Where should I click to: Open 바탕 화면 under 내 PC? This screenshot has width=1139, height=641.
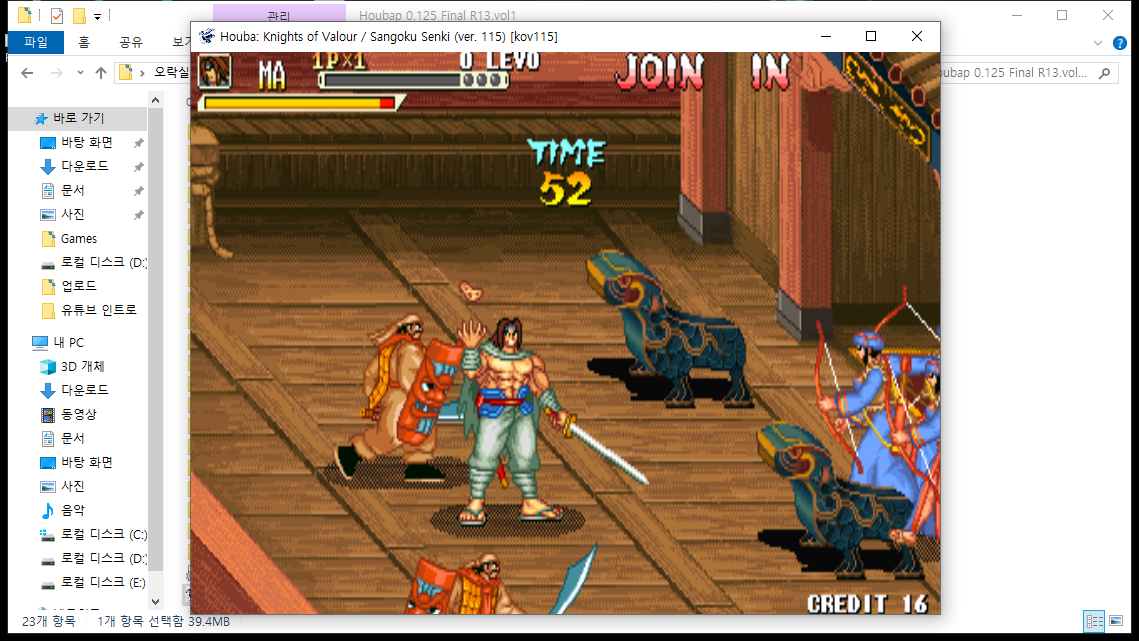pos(86,462)
